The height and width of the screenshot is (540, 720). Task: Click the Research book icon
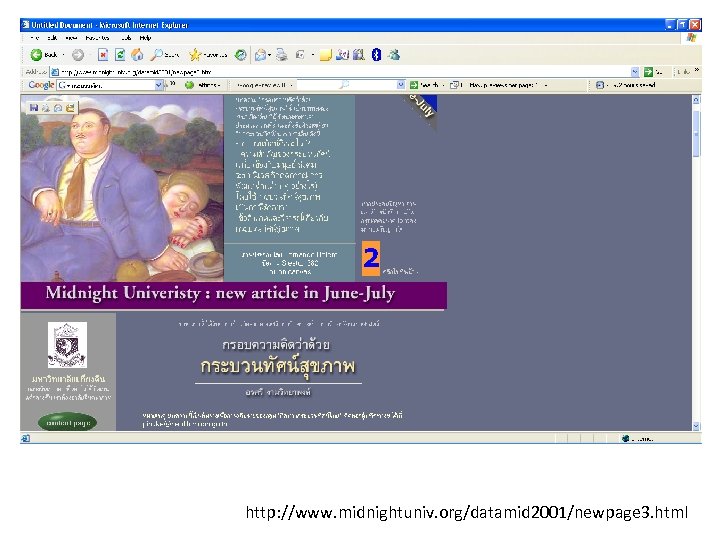[x=359, y=55]
